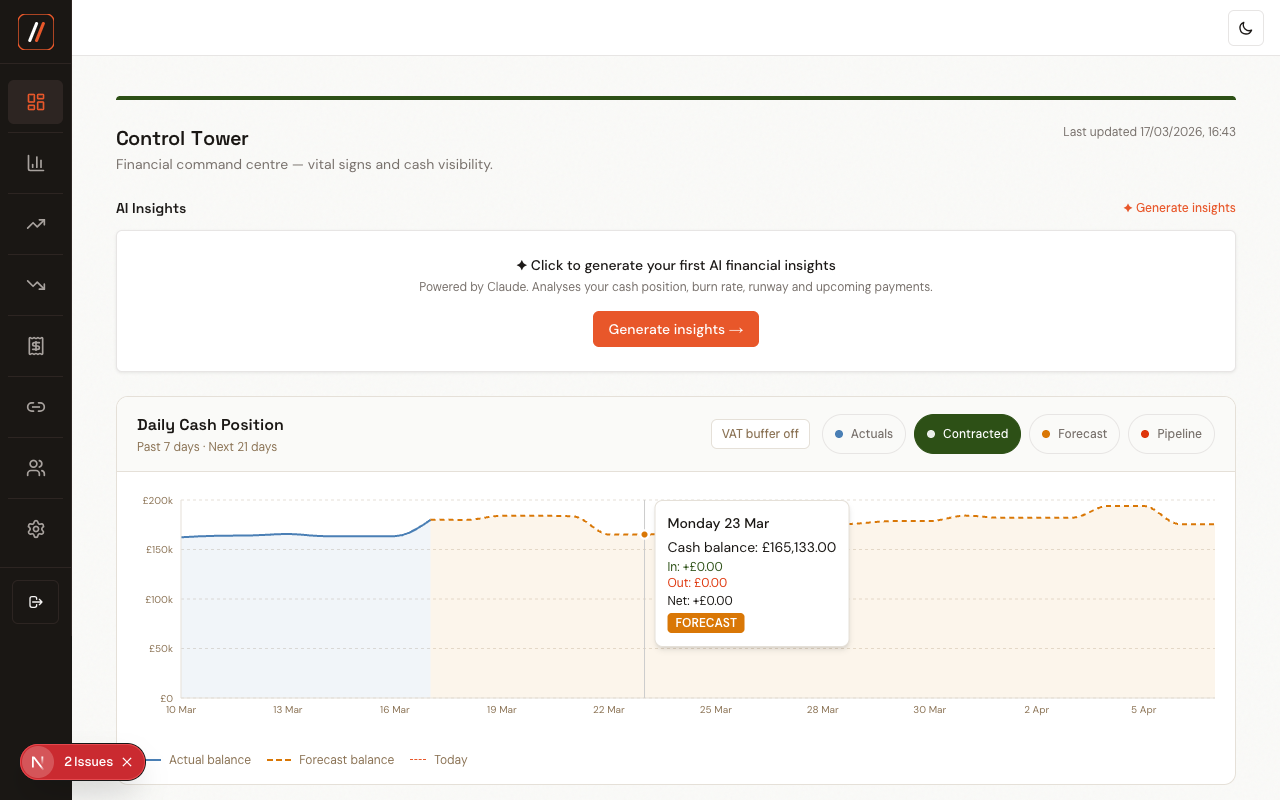Open the downward trend sidebar icon
This screenshot has height=800, width=1280.
(x=36, y=285)
